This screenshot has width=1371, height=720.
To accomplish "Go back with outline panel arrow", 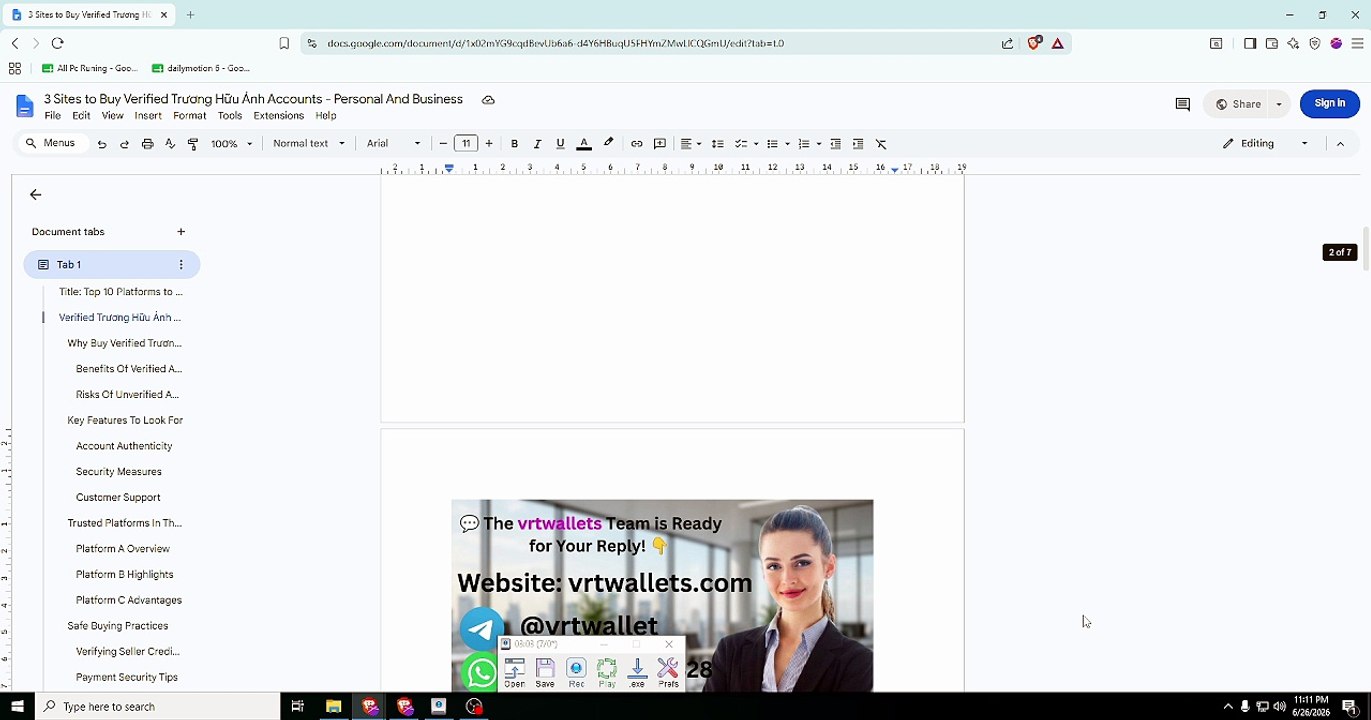I will 36,195.
